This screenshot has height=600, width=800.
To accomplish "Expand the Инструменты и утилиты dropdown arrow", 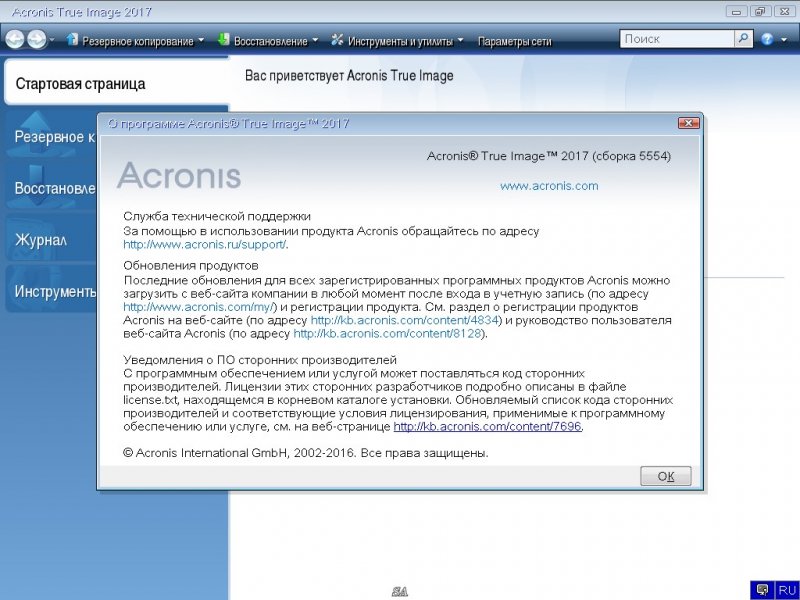I will coord(460,40).
